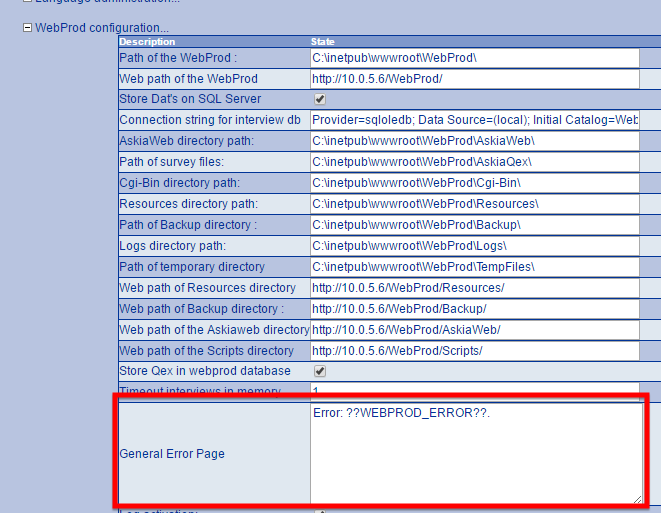Grab the General Error Page textarea resize handle
Viewport: 661px width, 513px height.
click(637, 499)
